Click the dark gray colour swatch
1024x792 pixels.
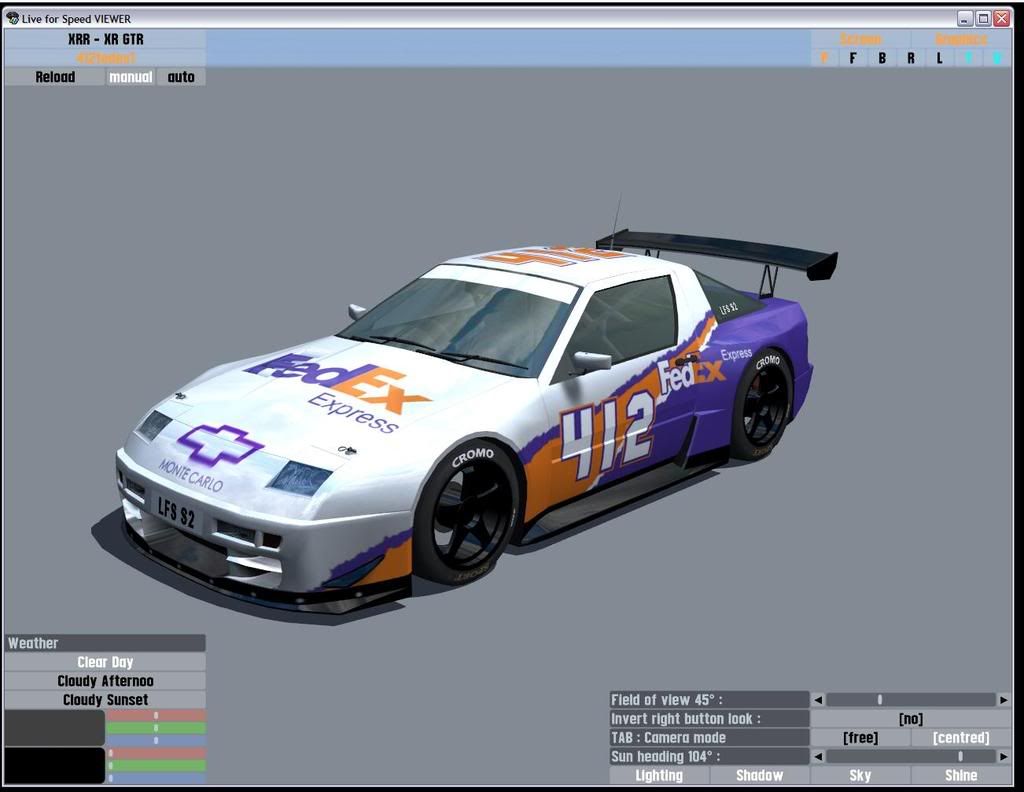coord(55,727)
